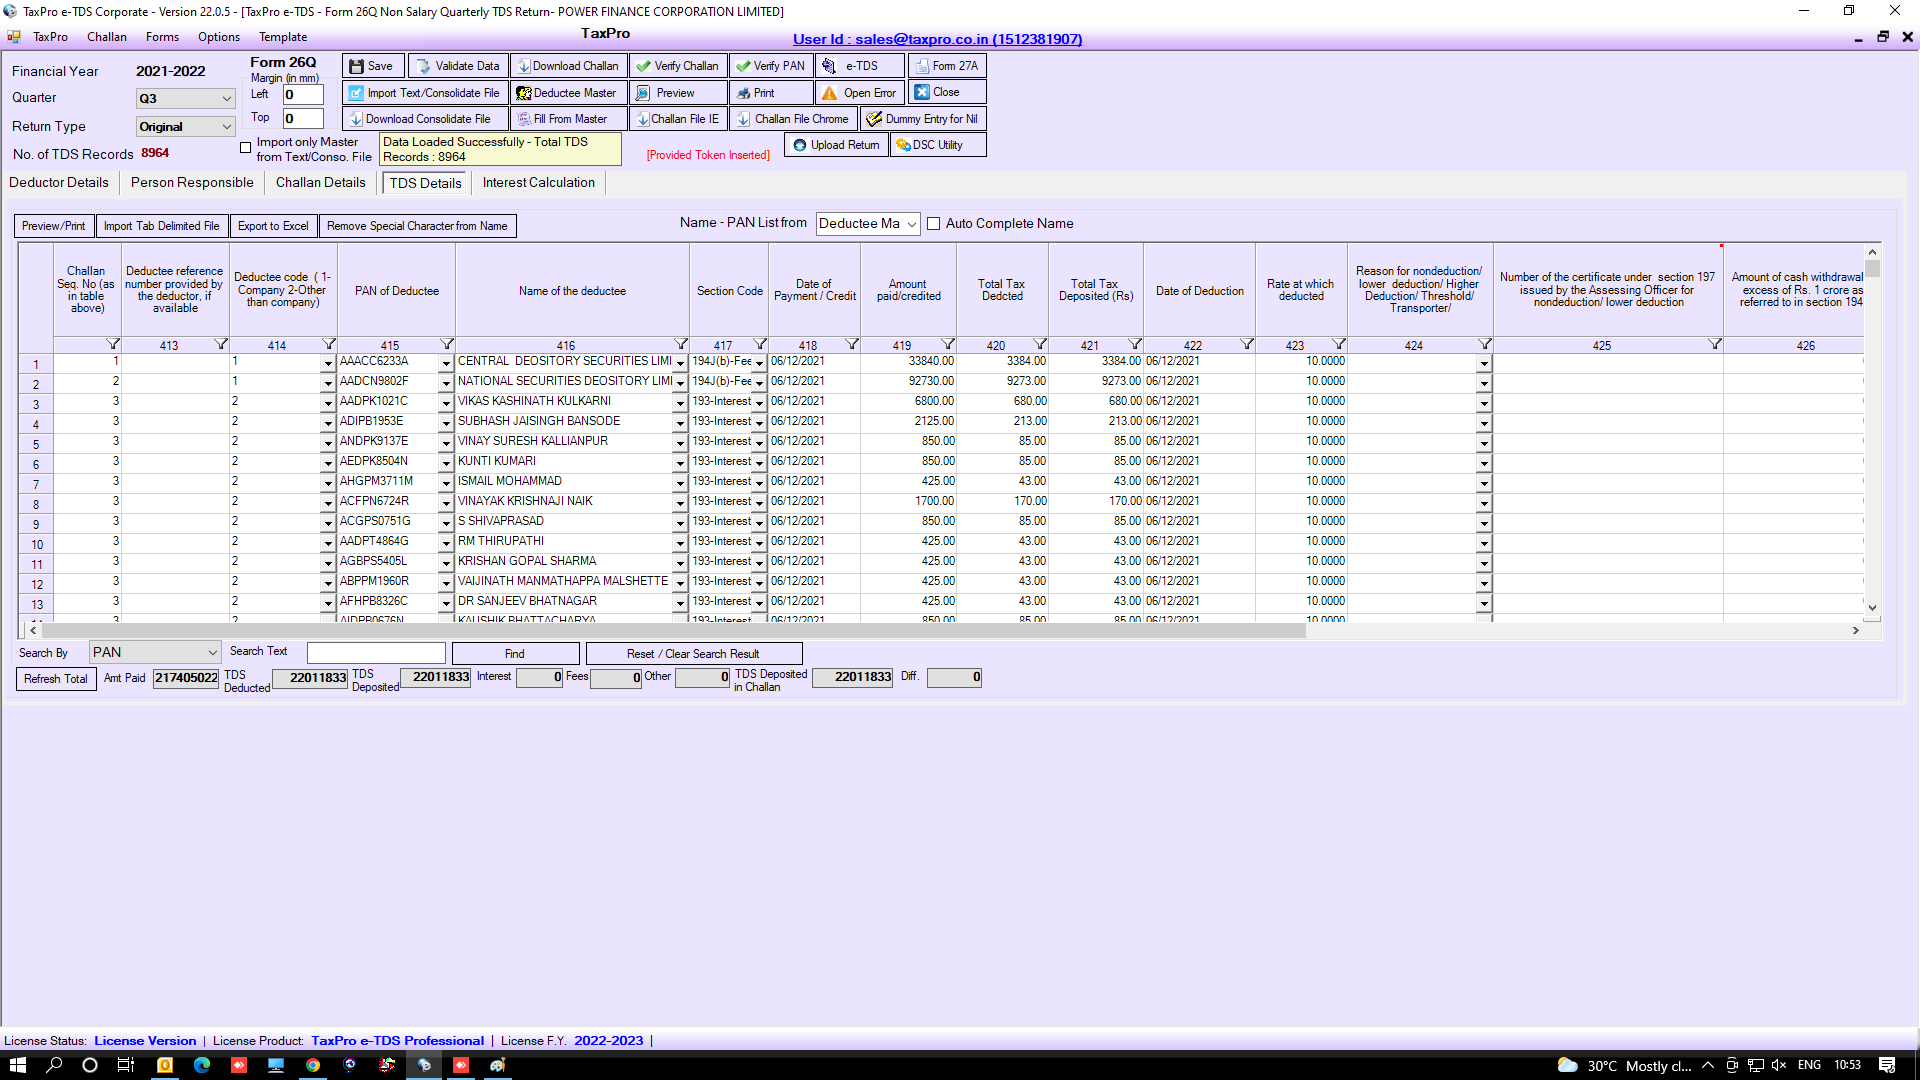This screenshot has height=1080, width=1920.
Task: Open Chrome from the taskbar
Action: [313, 1065]
